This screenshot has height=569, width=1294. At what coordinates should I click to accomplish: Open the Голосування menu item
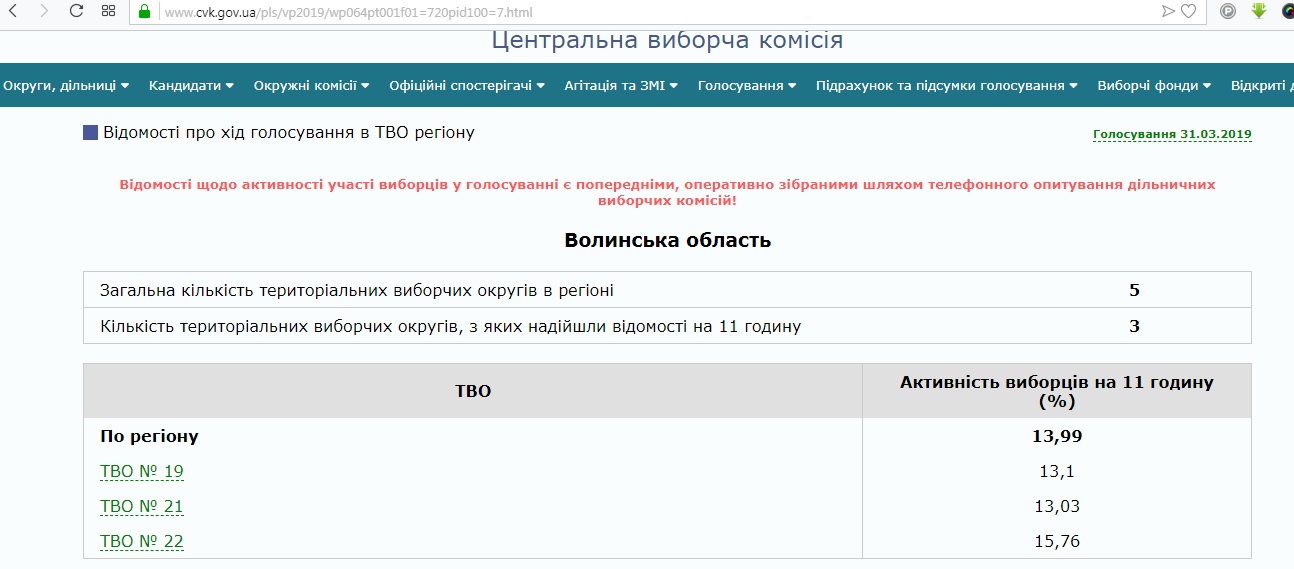(747, 86)
